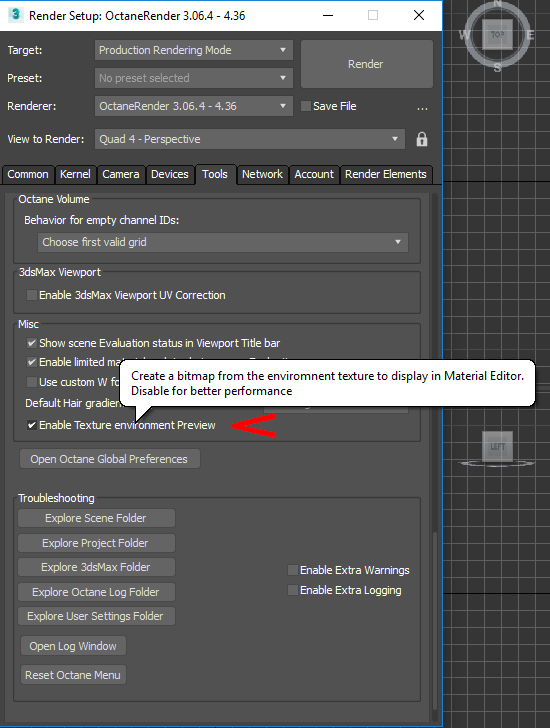
Task: Click the TOP face of the ViewCube
Action: [x=497, y=34]
